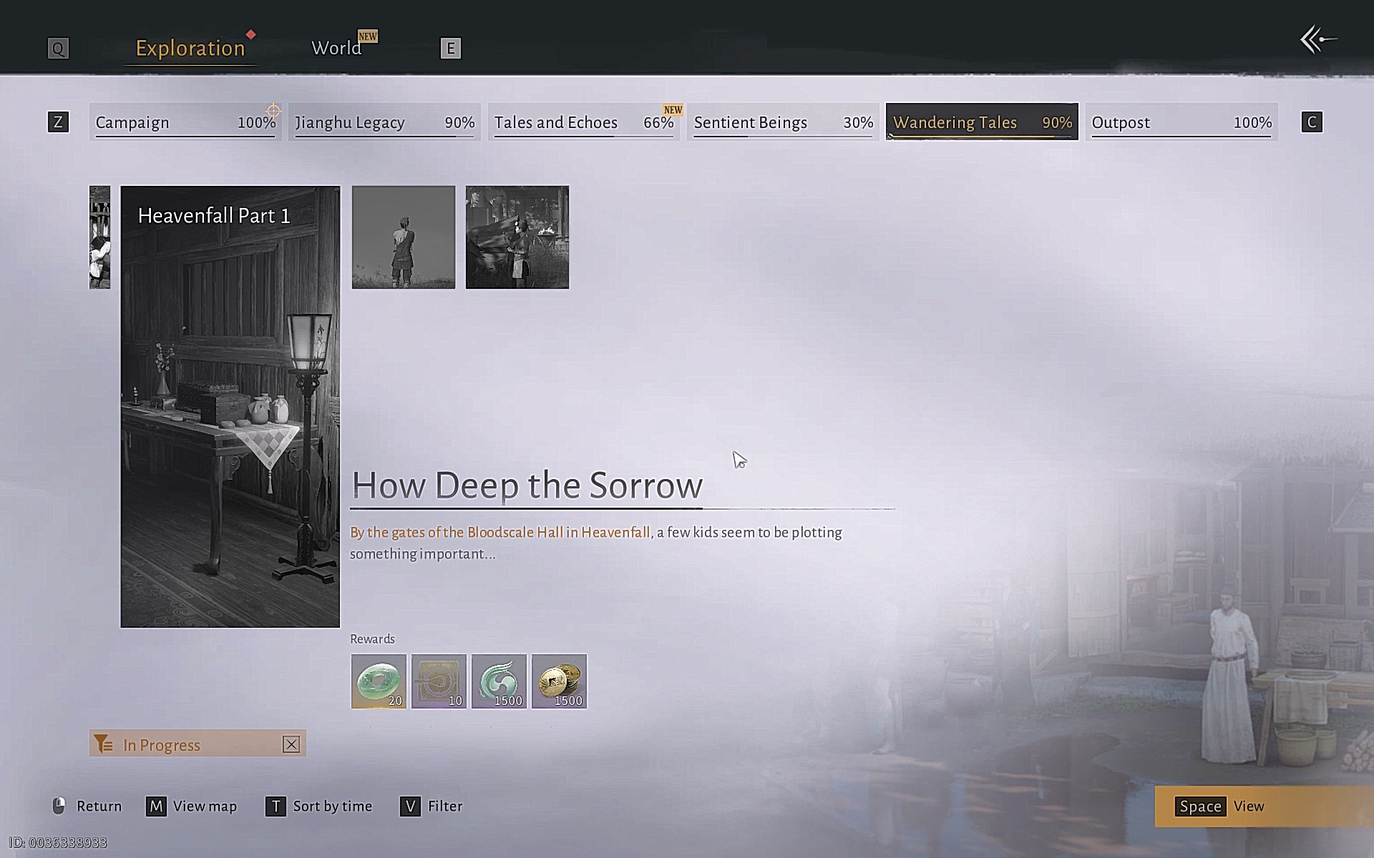Click the C next category key icon
Screen dimensions: 1374x858
click(1311, 122)
